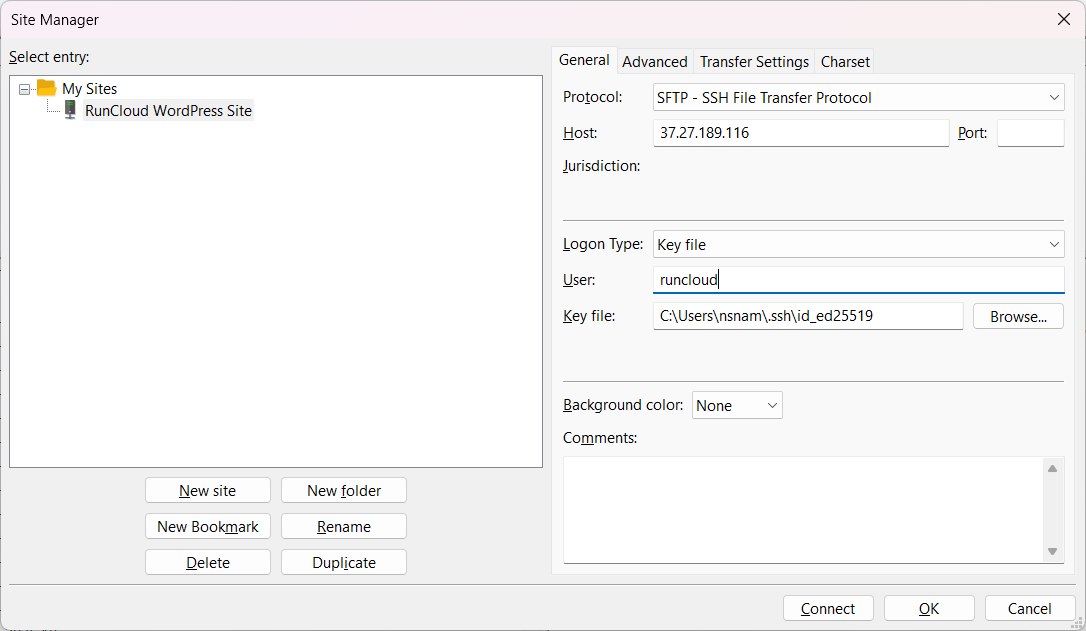
Task: Click the Browse button for key file
Action: [x=1018, y=317]
